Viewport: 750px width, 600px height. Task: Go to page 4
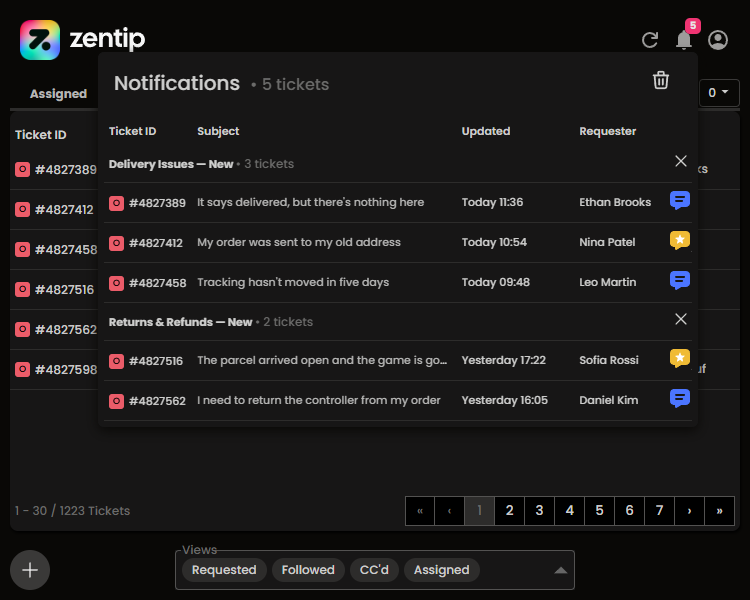(x=569, y=511)
